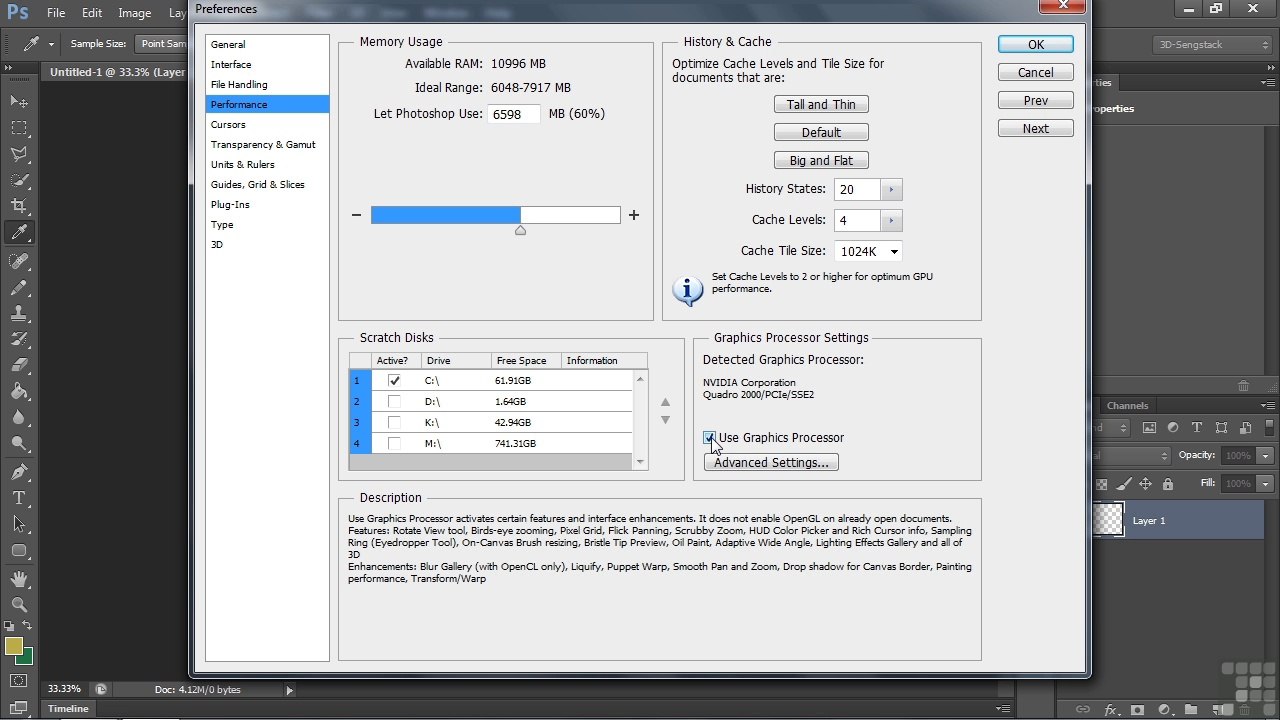Select the Blur tool
The height and width of the screenshot is (720, 1280).
(x=19, y=417)
